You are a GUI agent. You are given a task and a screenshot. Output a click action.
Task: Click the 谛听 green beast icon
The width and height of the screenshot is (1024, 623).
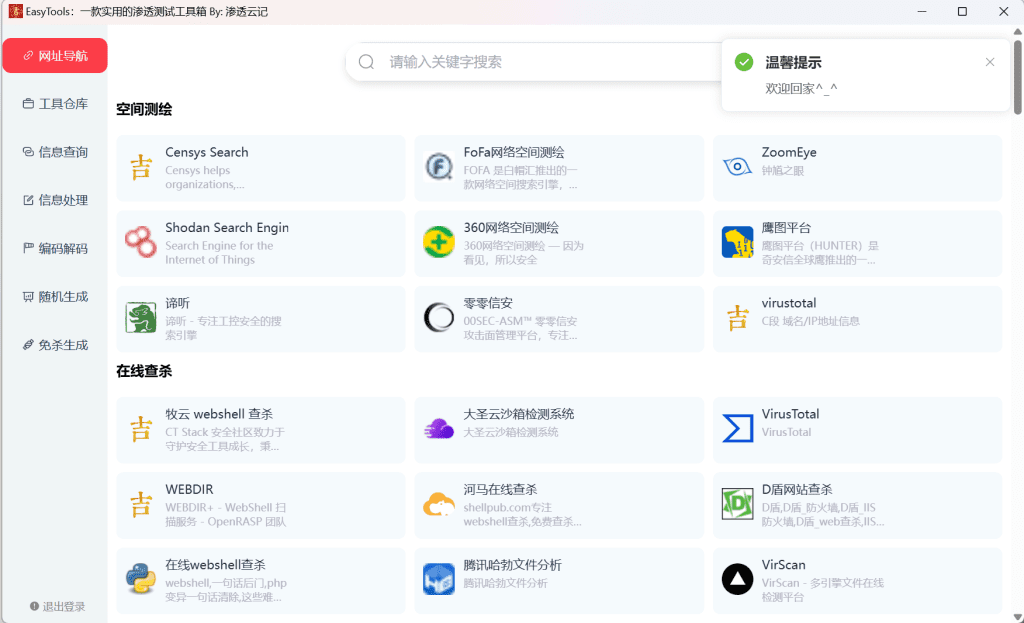(x=141, y=318)
